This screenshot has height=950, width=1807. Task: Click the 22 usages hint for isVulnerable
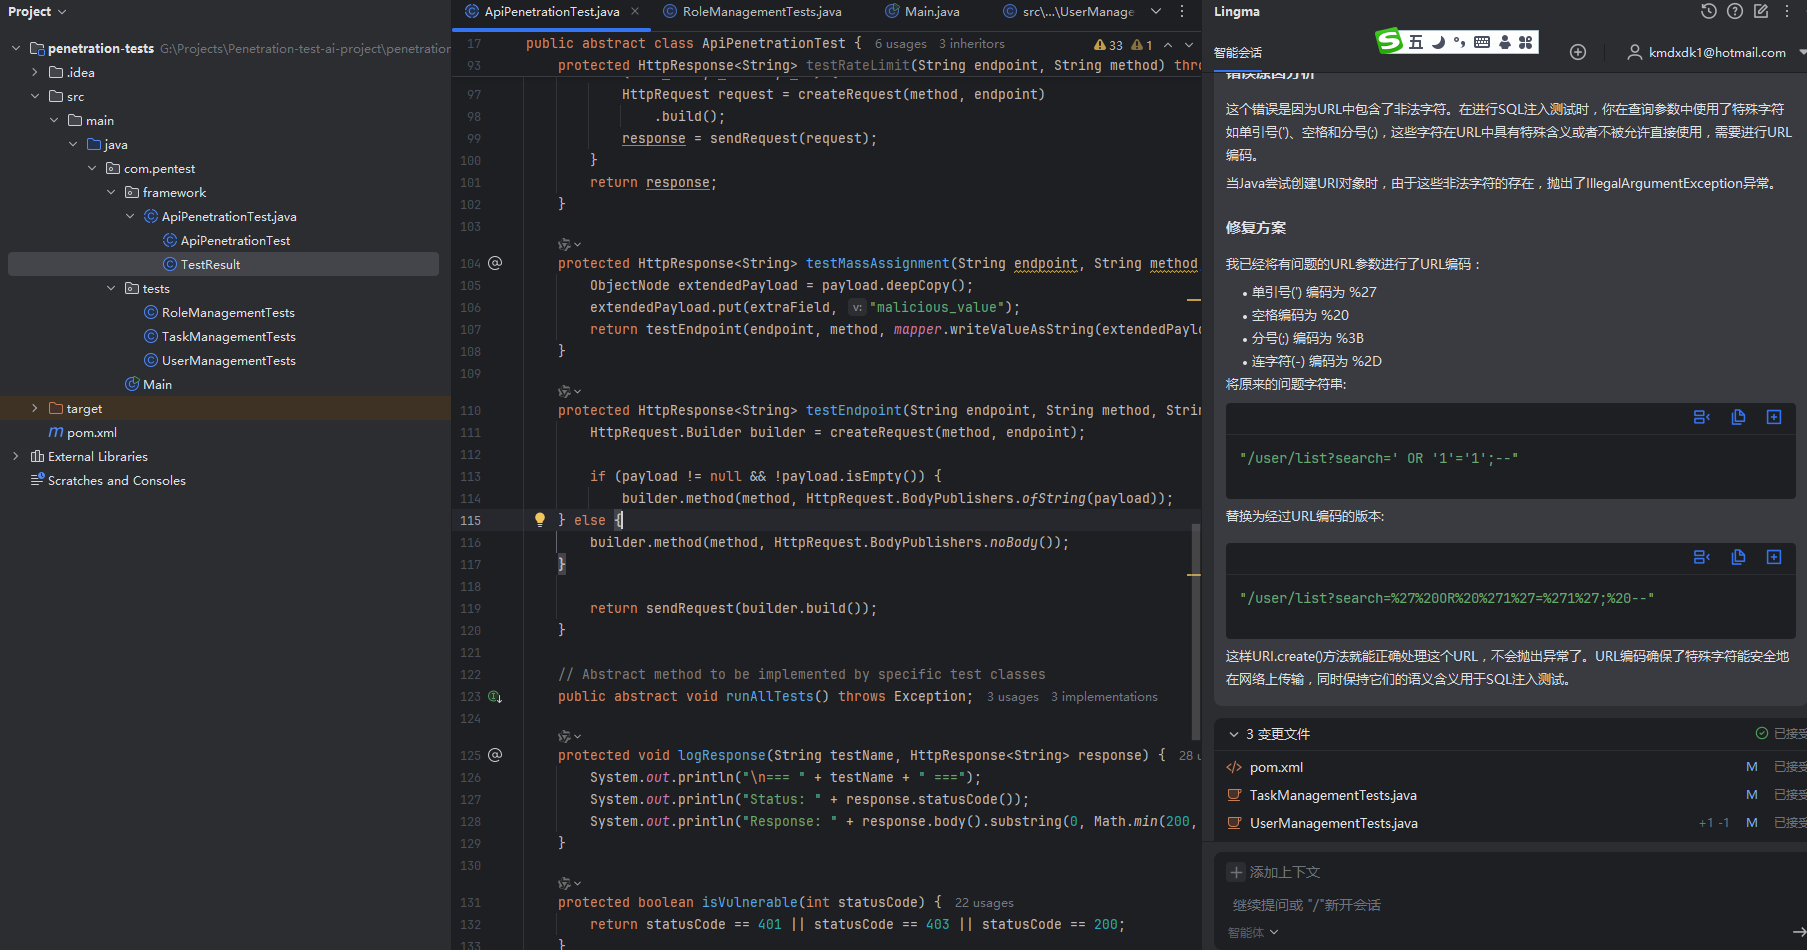[x=984, y=903]
